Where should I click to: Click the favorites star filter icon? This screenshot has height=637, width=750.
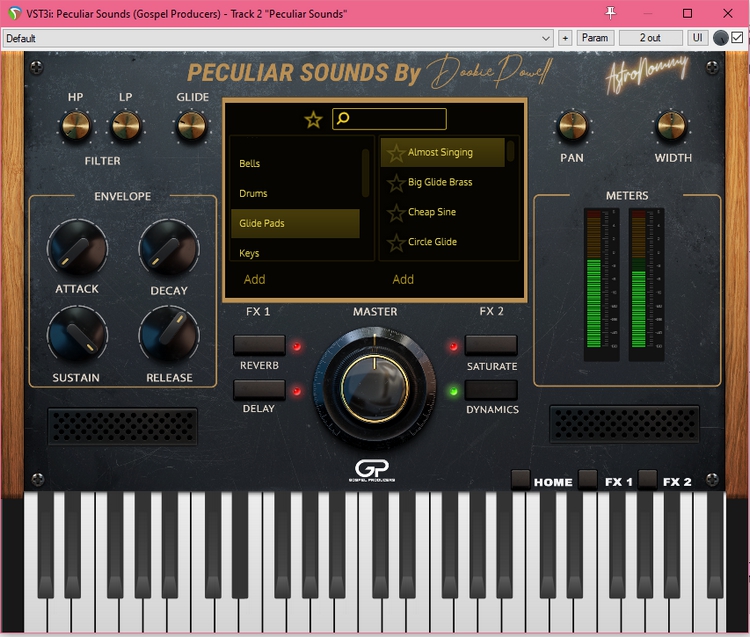(x=314, y=120)
